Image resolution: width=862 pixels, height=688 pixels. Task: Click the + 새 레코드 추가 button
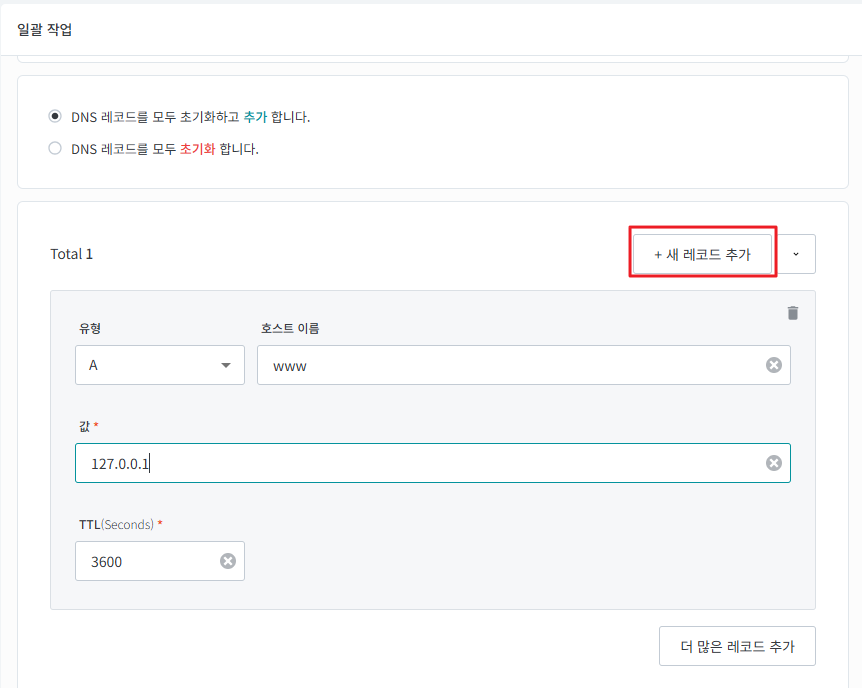point(702,254)
